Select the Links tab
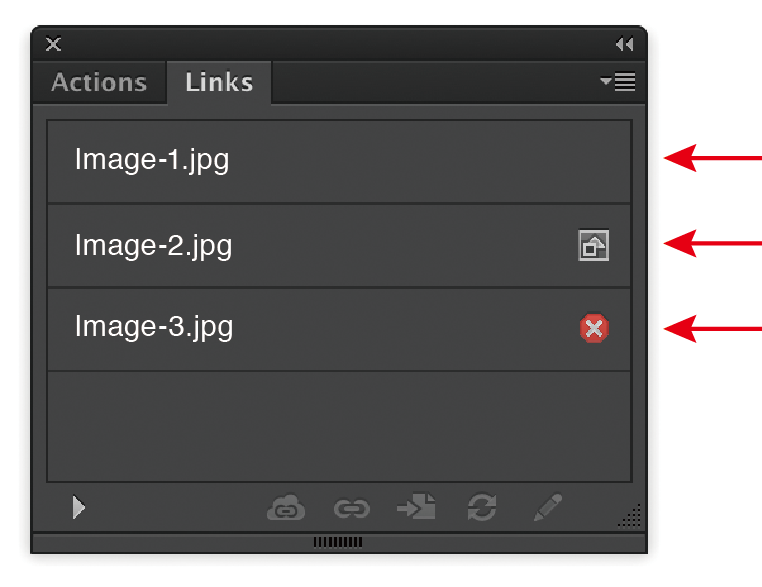The image size is (762, 587). click(219, 82)
